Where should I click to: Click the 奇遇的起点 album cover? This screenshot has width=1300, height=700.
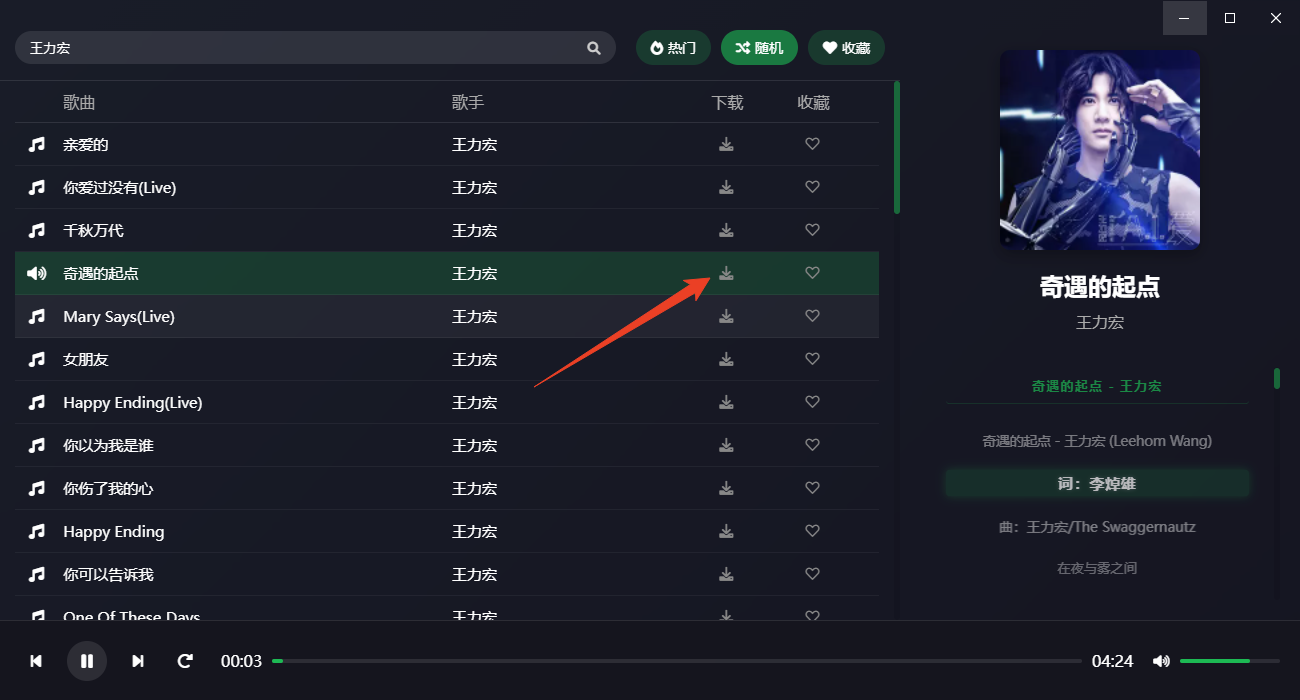click(1100, 150)
